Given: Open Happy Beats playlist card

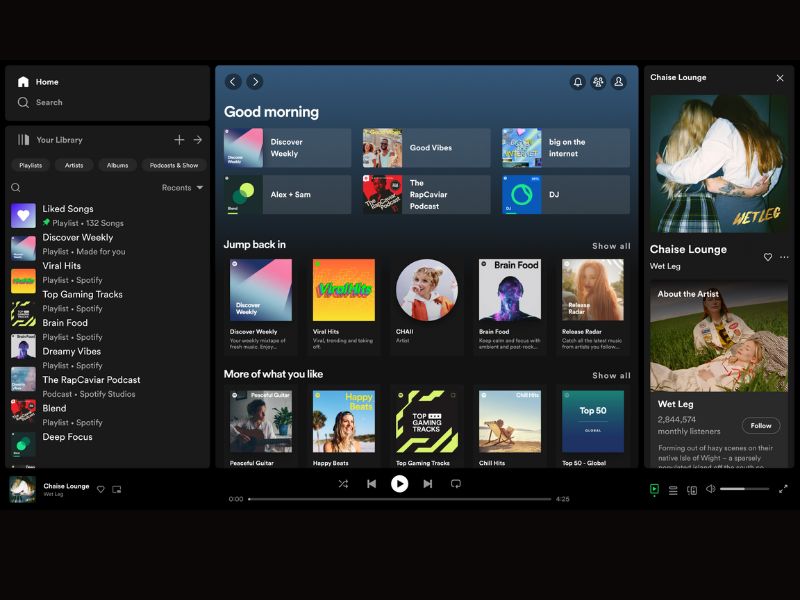Looking at the screenshot, I should click(344, 427).
